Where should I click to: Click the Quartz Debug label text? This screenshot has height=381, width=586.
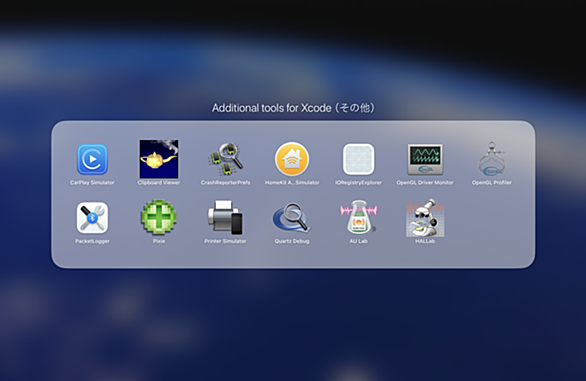(x=292, y=241)
